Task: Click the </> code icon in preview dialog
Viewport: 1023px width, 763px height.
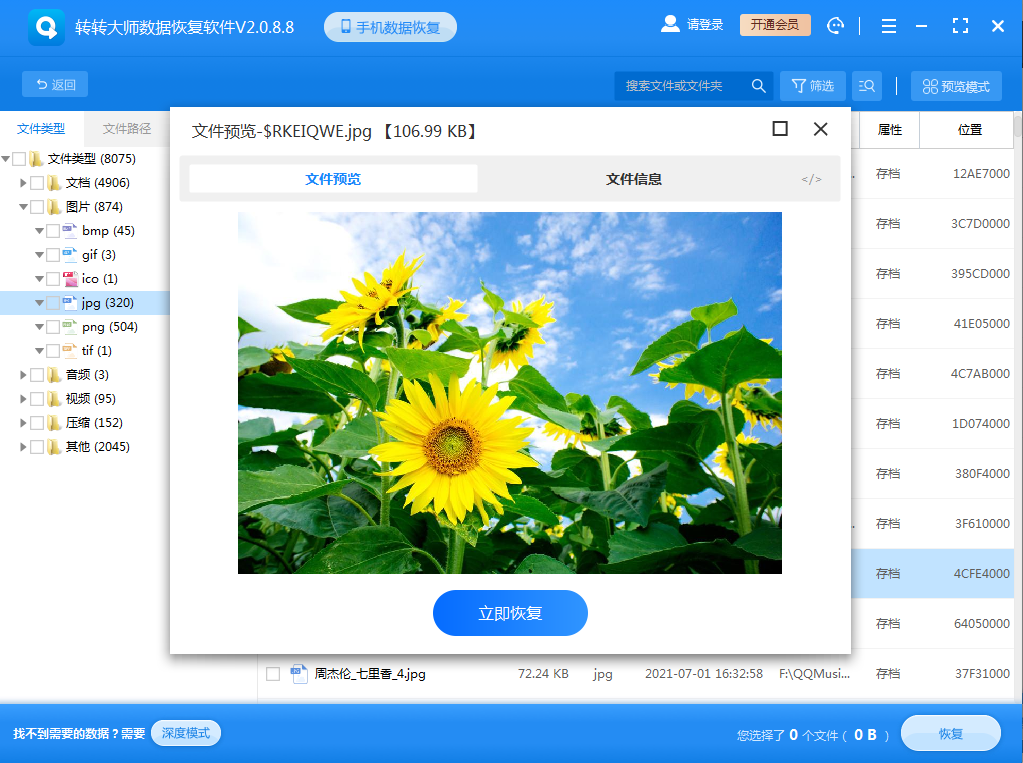Action: 812,179
